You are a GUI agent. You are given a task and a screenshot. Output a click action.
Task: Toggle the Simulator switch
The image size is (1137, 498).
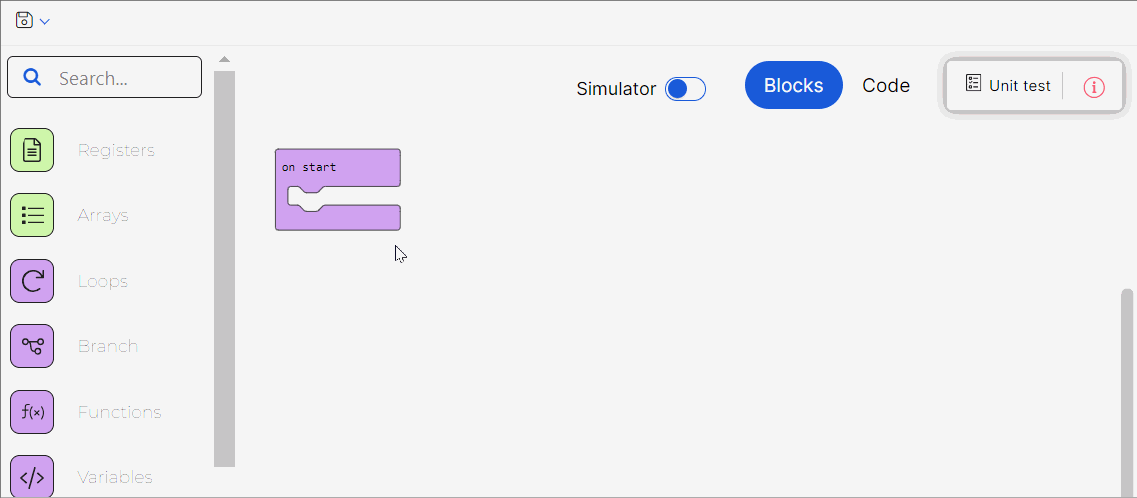685,89
